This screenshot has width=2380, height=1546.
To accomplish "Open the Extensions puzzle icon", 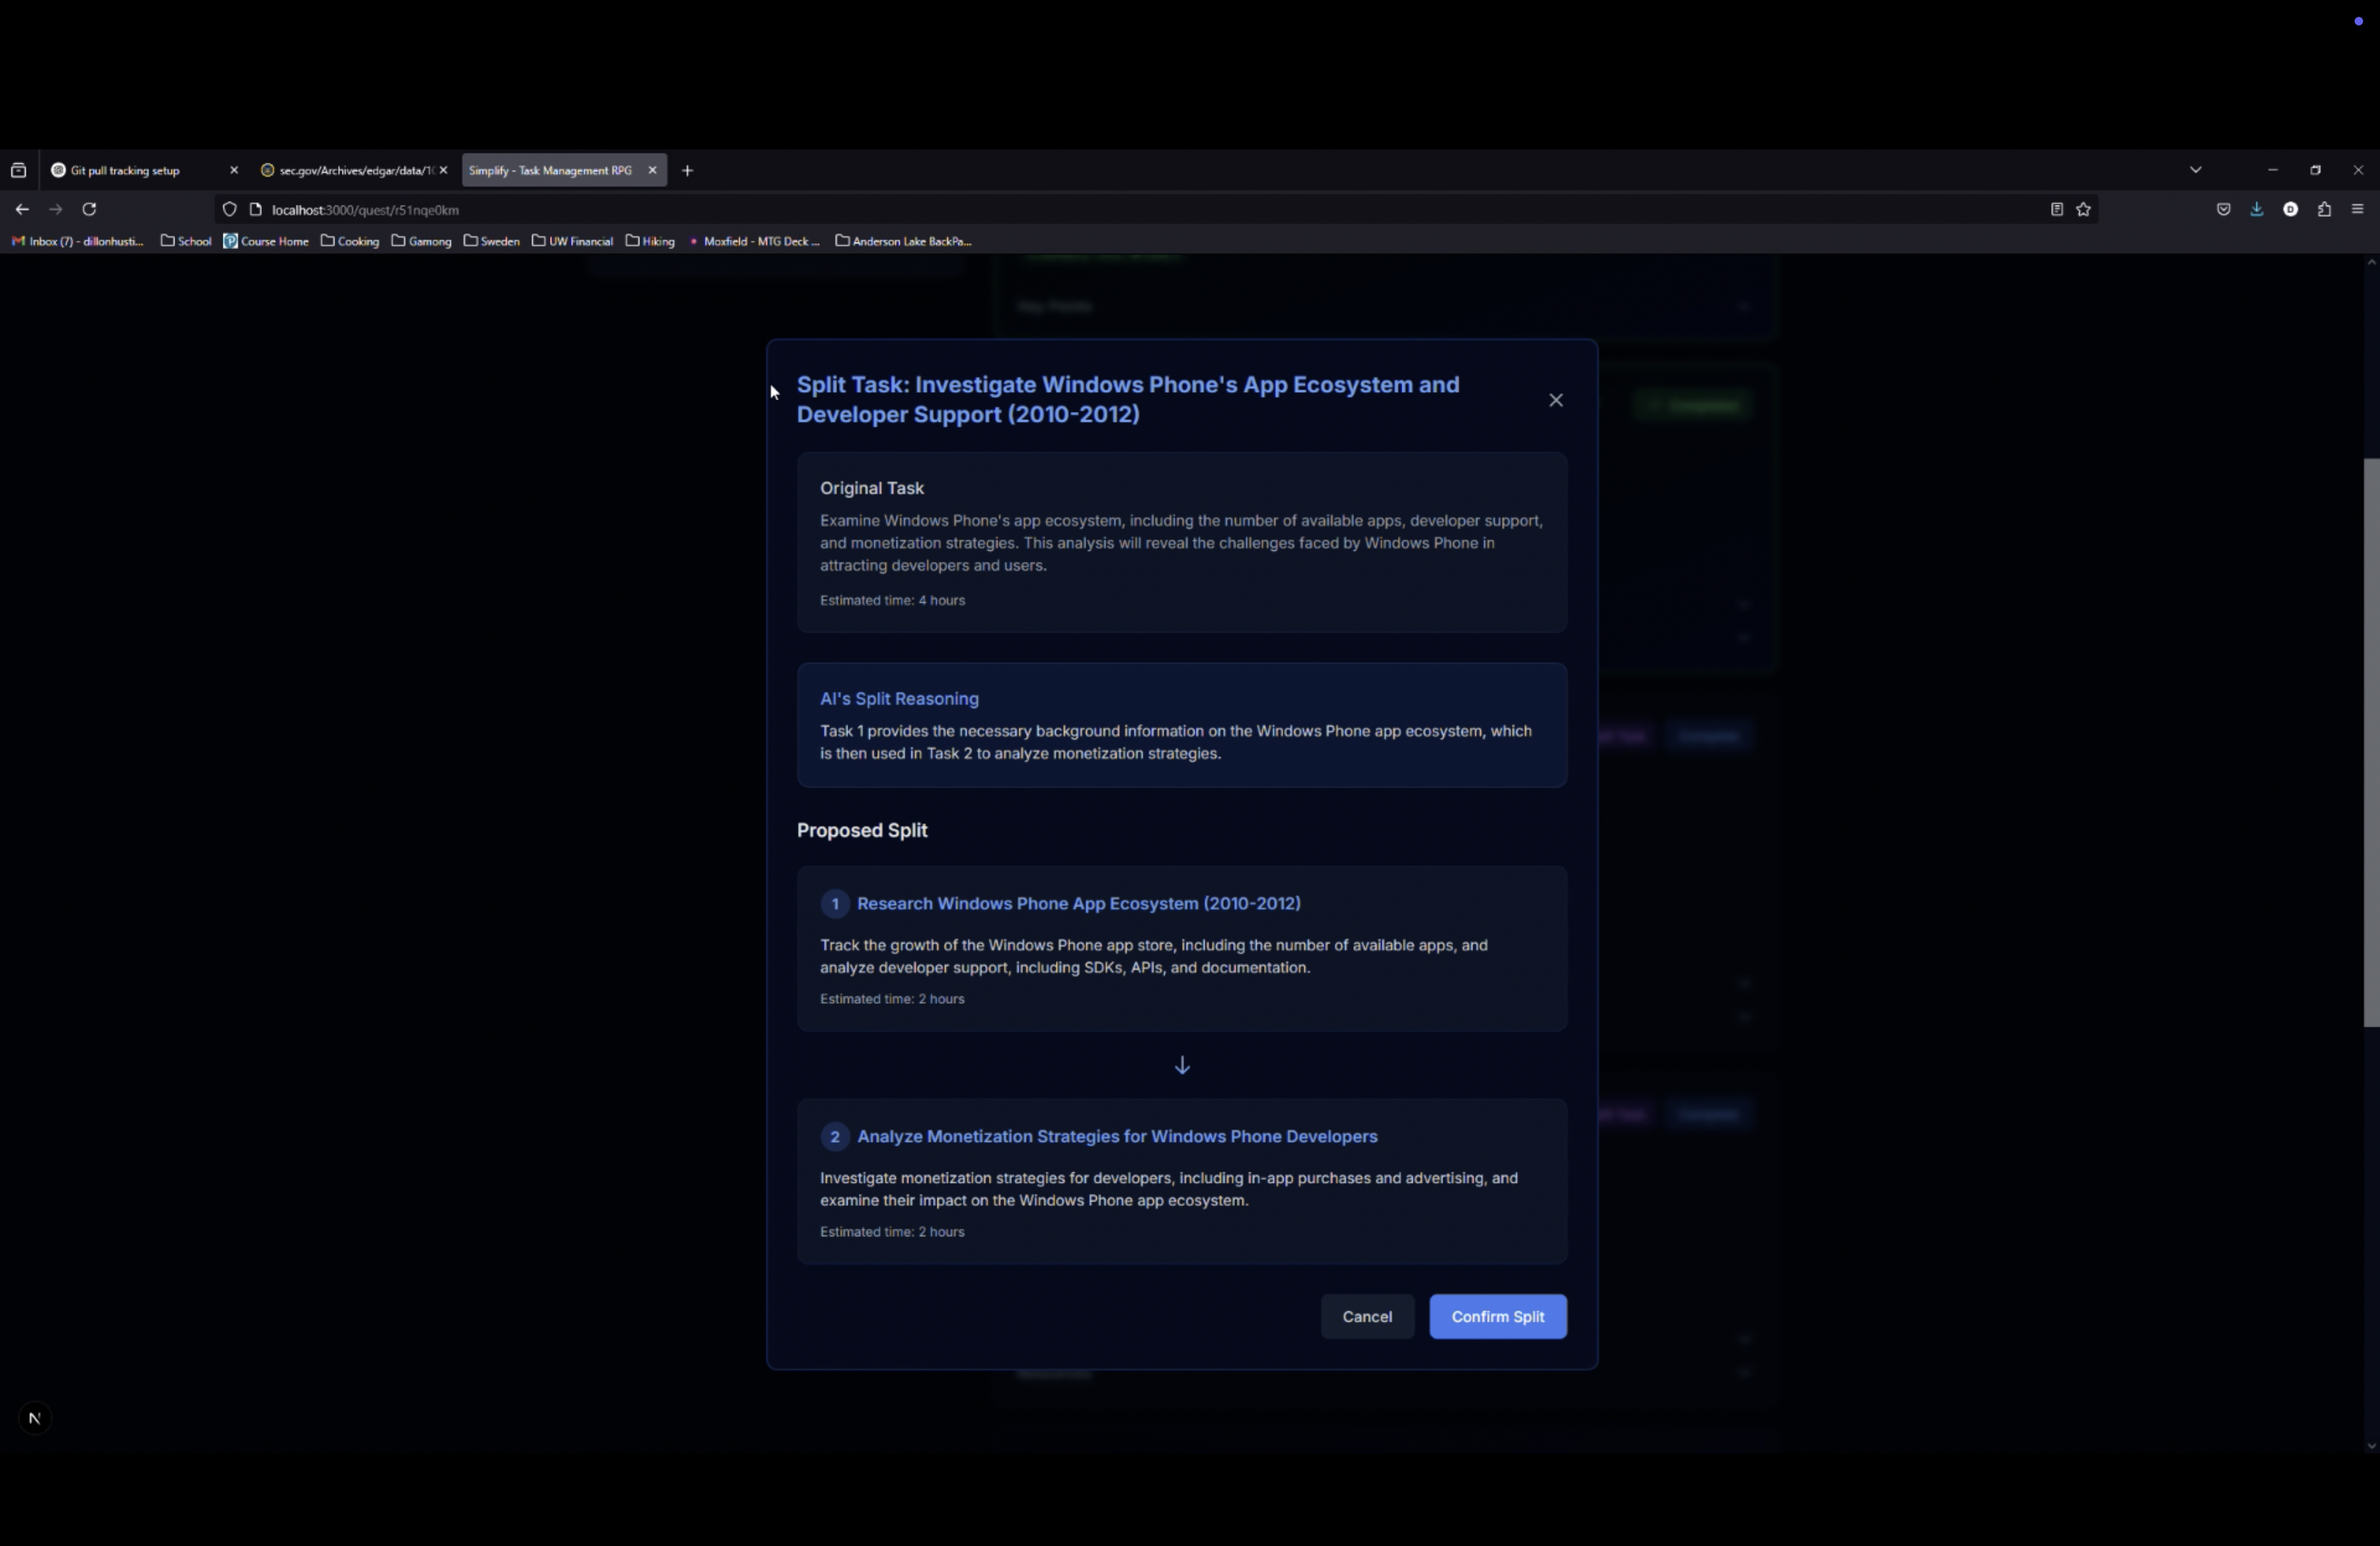I will coord(2324,209).
